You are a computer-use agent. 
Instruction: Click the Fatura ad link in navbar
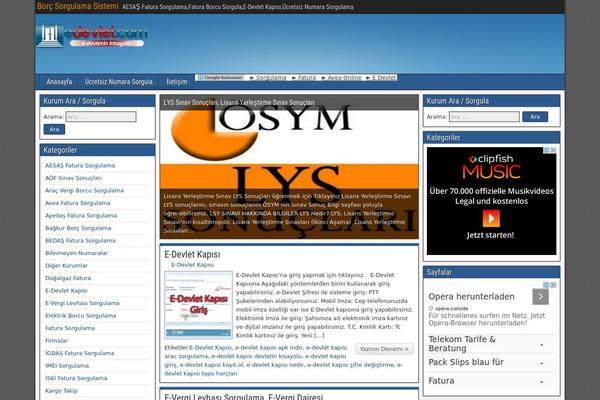tap(307, 78)
